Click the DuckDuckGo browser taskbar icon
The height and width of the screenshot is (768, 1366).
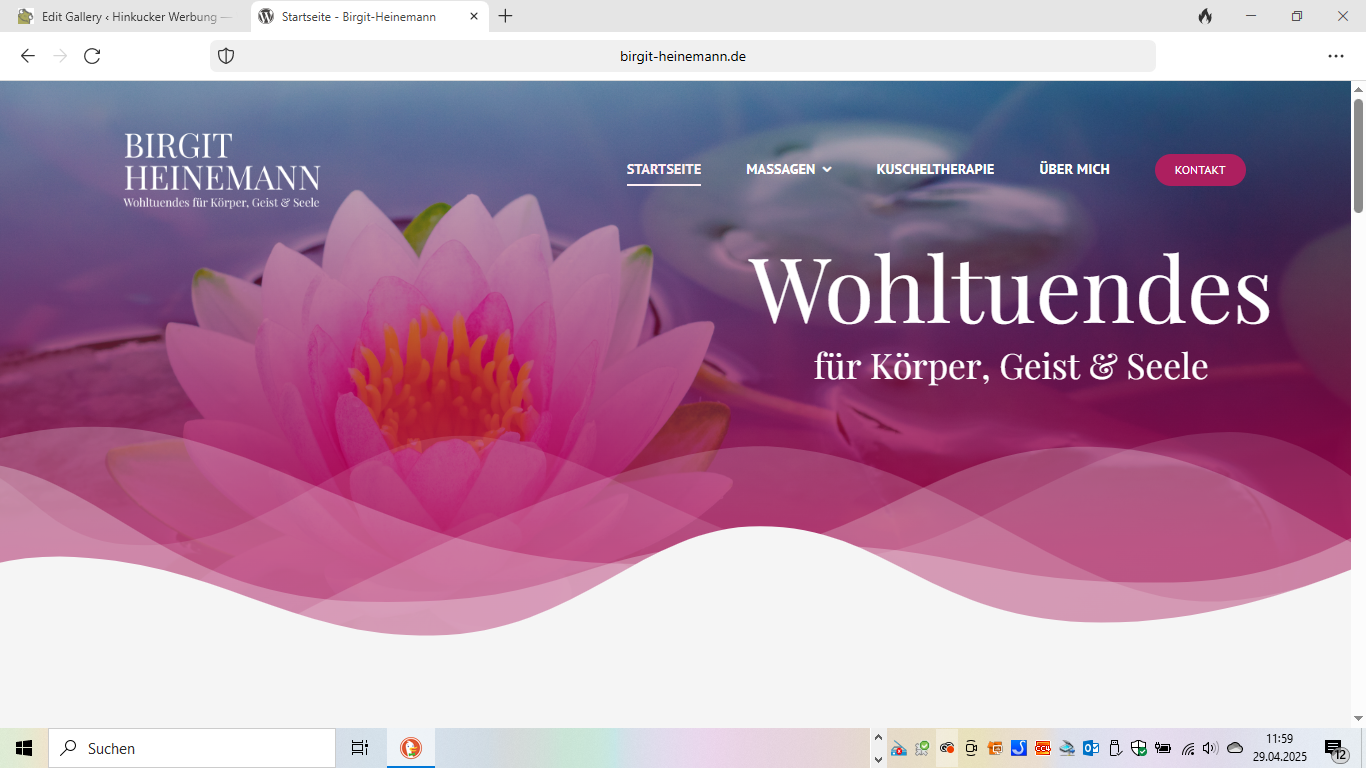click(x=411, y=748)
